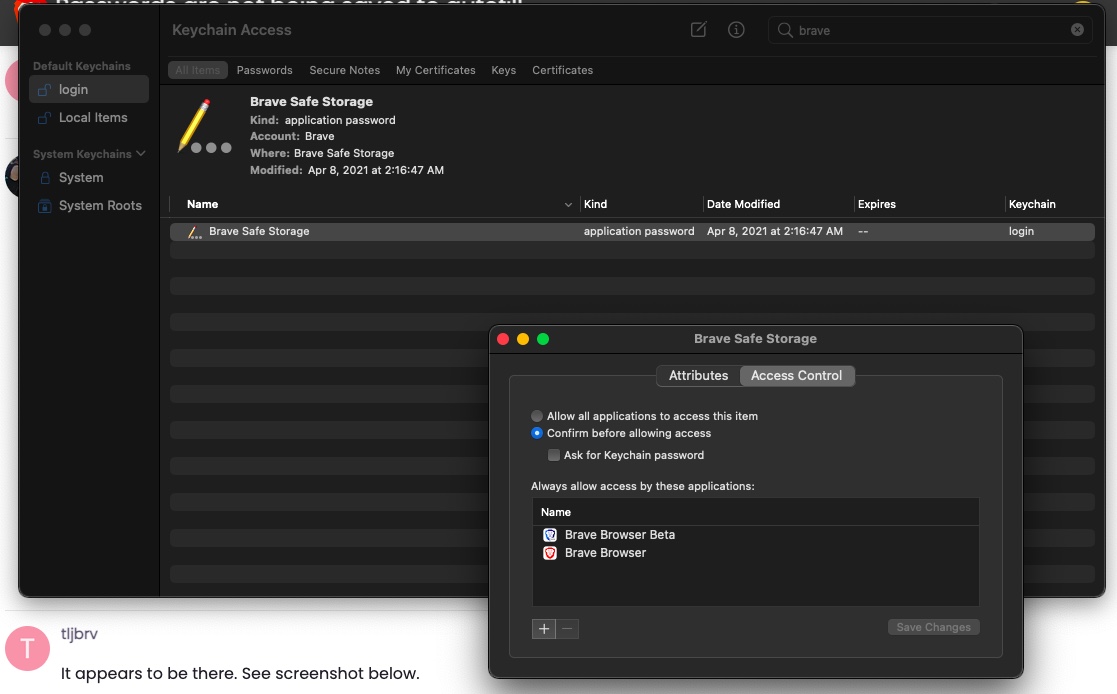Zoom the Brave Safe Storage dialog window
This screenshot has width=1117, height=694.
[543, 339]
